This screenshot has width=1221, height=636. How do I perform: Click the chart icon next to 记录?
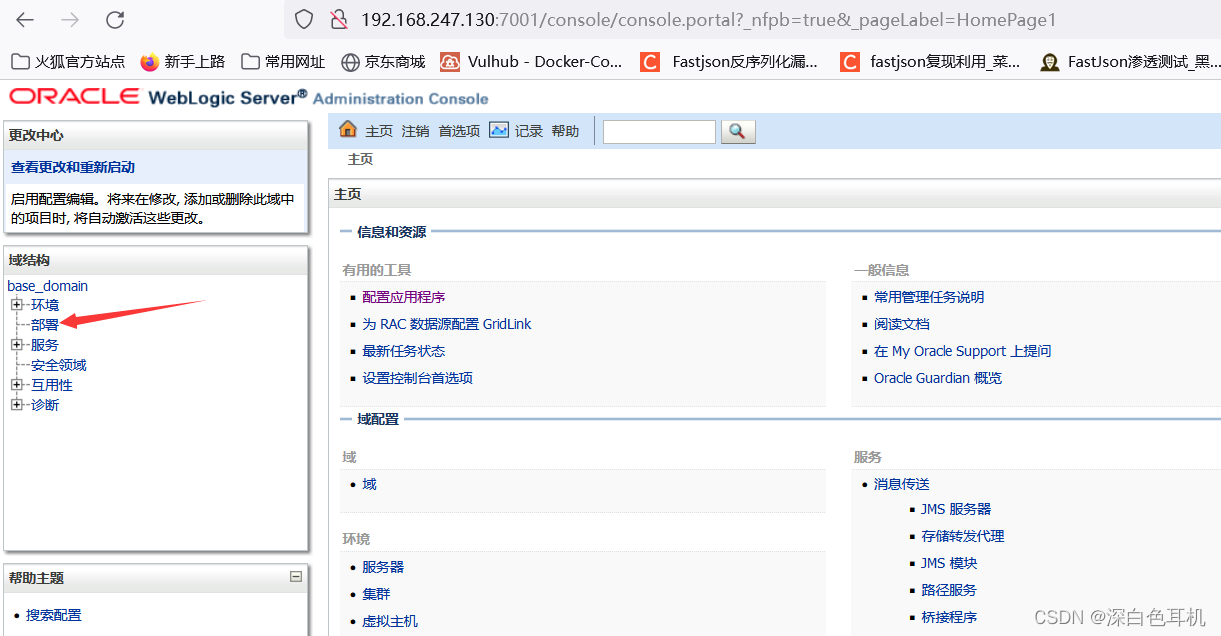tap(498, 130)
